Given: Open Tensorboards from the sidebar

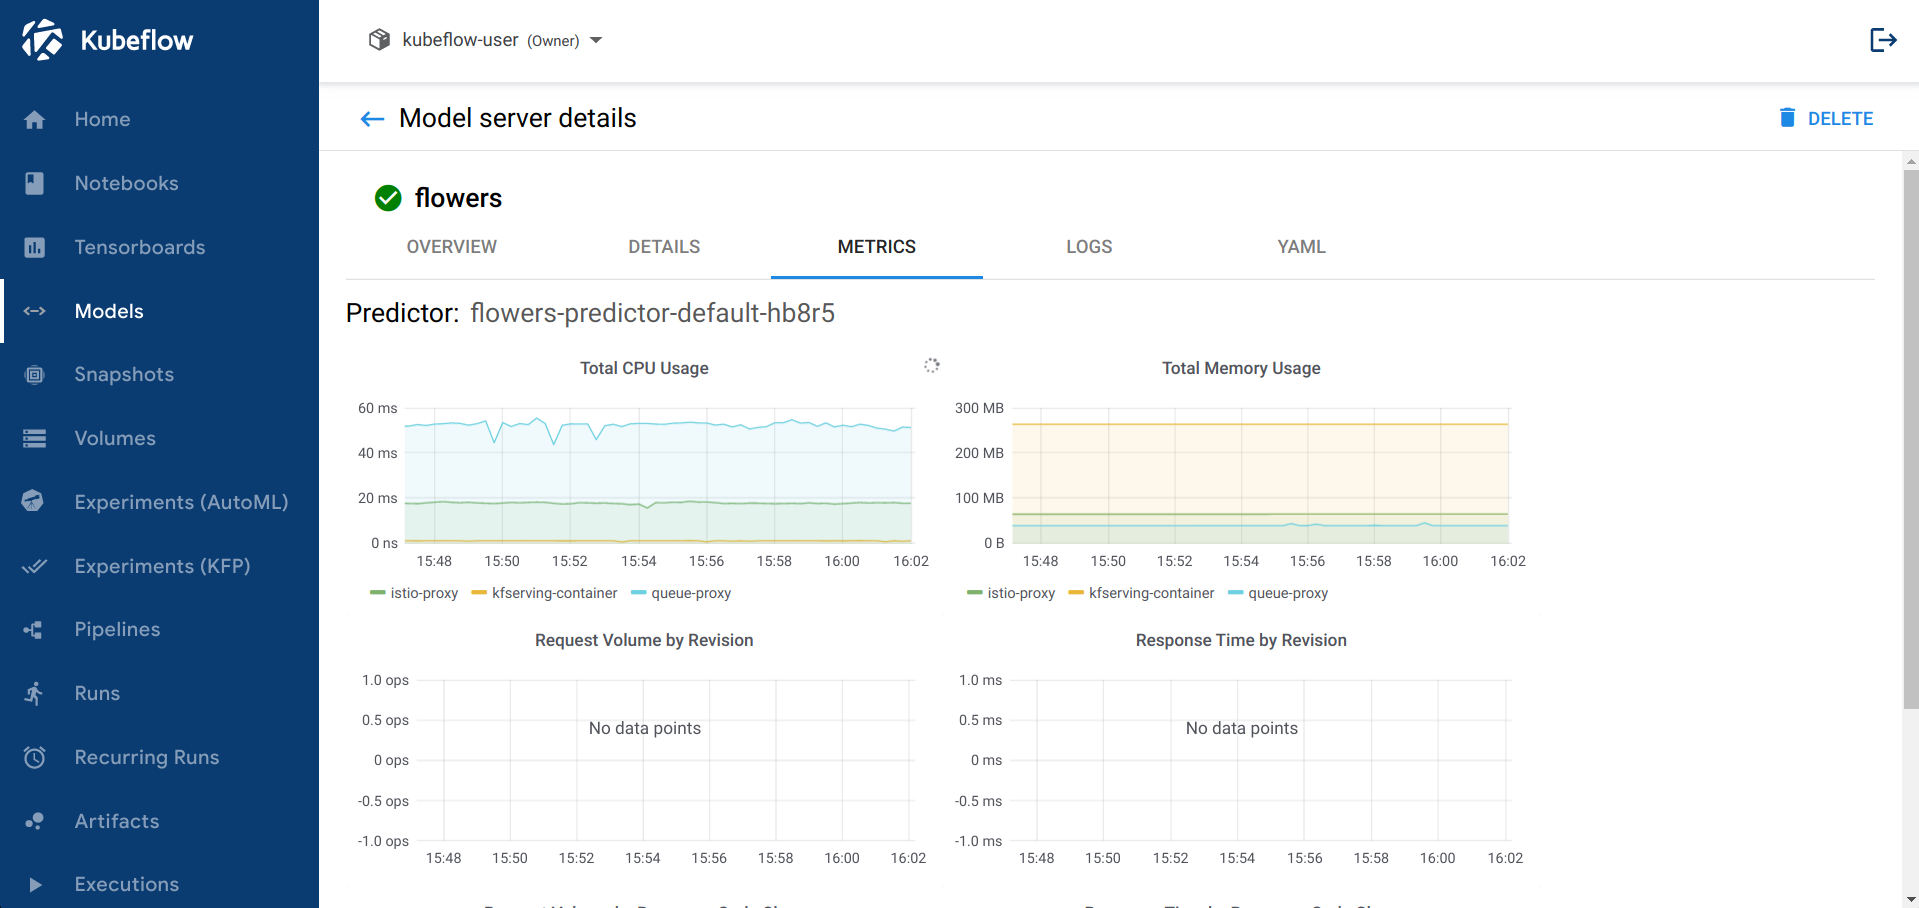Looking at the screenshot, I should (139, 247).
